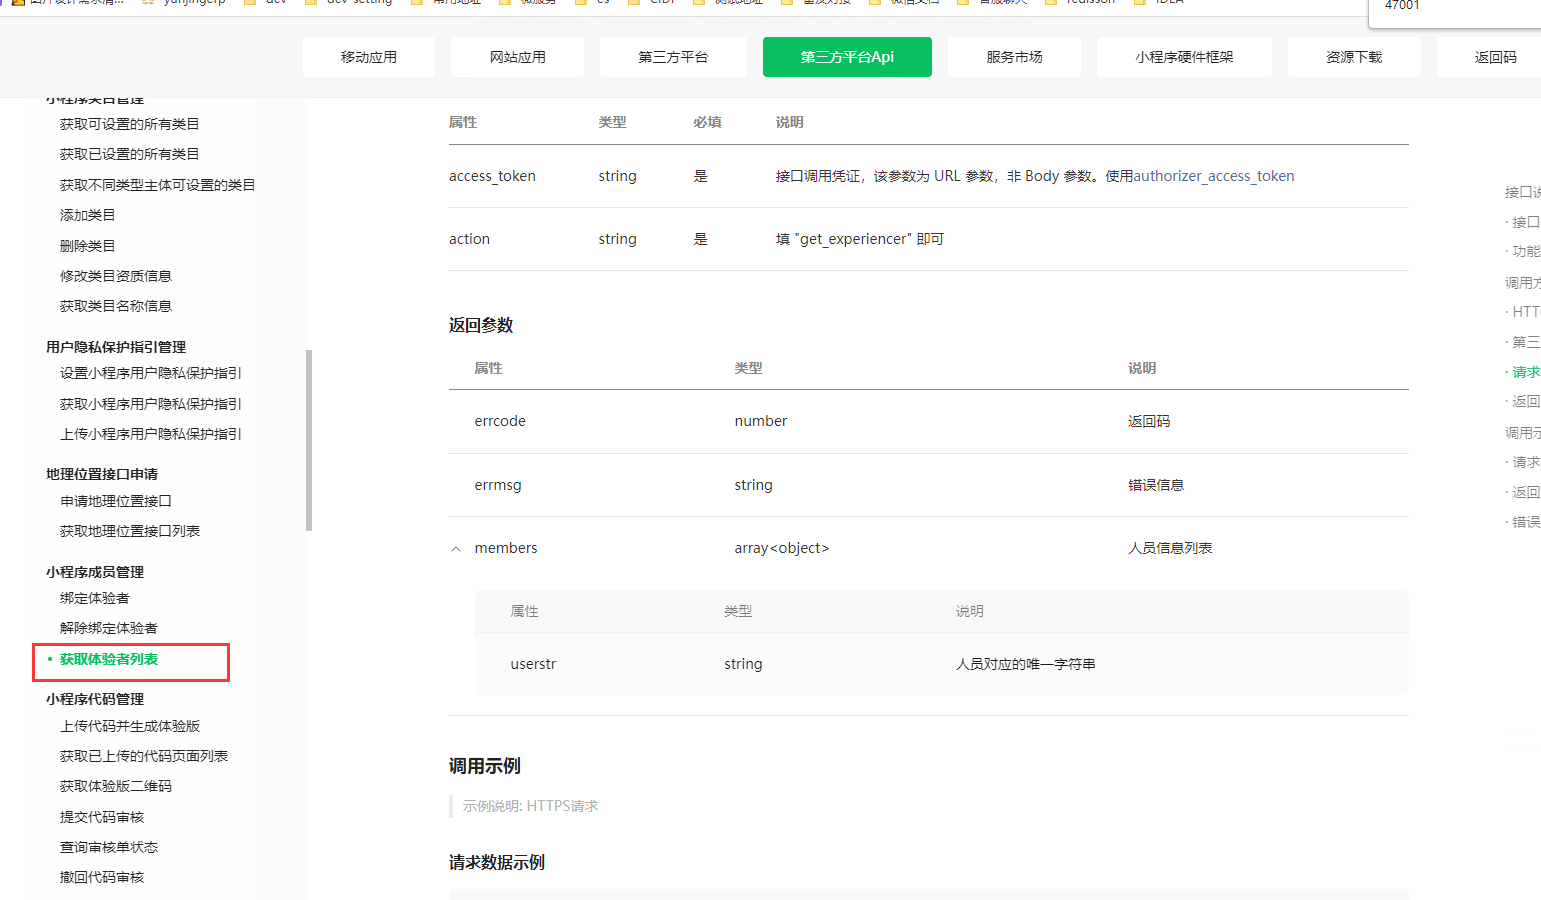1541x900 pixels.
Task: Open 查询审核单状态 in sidebar
Action: point(109,847)
